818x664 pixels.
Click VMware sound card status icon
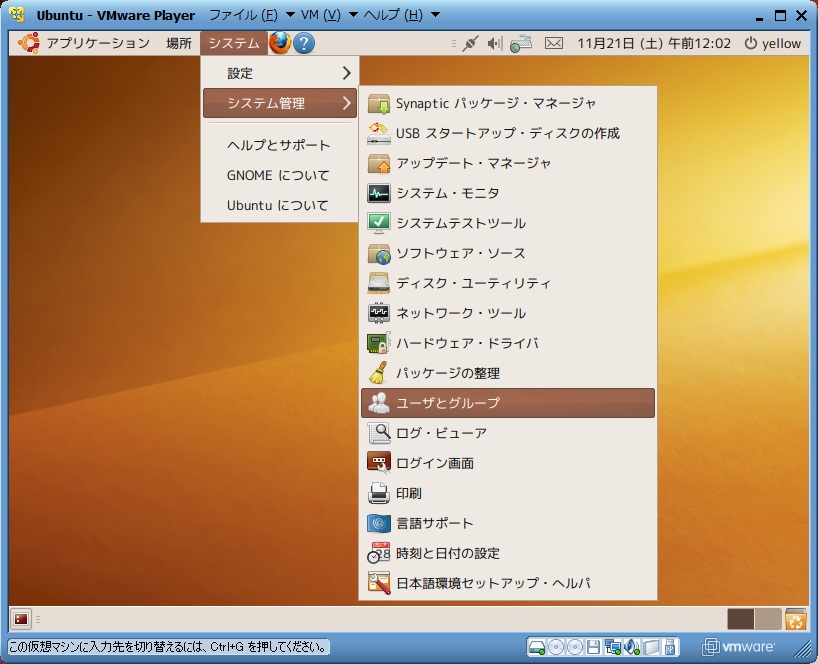click(631, 647)
